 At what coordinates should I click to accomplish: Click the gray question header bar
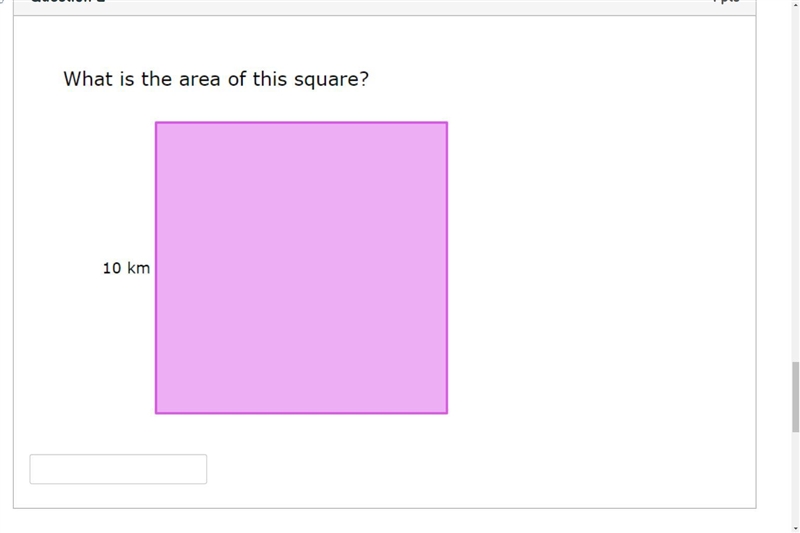(x=385, y=7)
